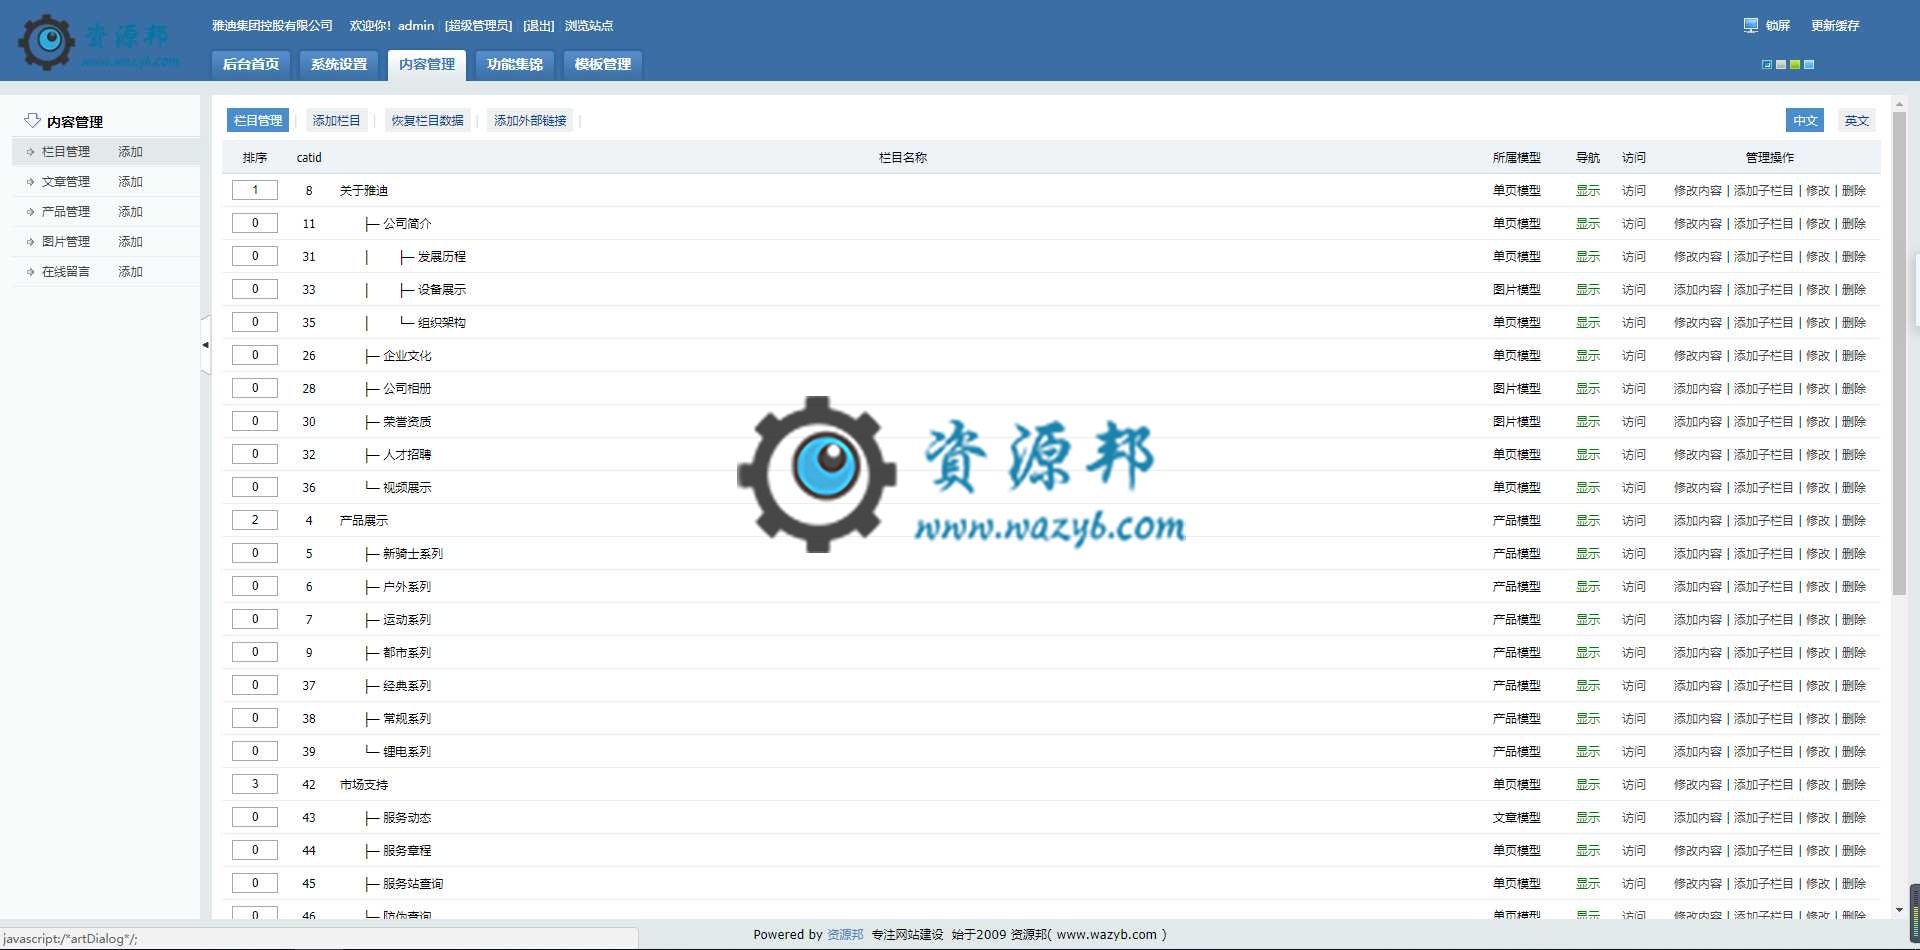This screenshot has height=950, width=1920.
Task: Click 添加内容 for the 都市系列 row
Action: [x=1698, y=653]
